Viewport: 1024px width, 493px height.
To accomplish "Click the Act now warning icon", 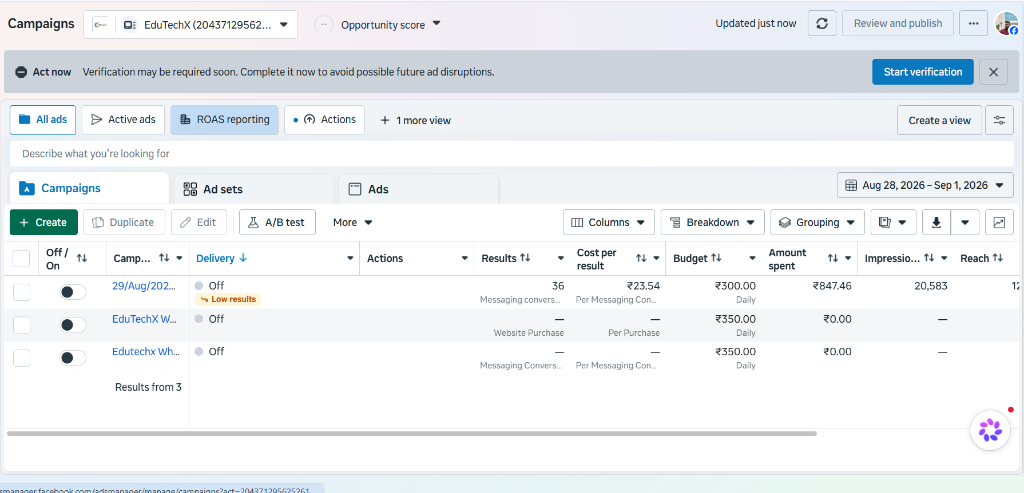I will tap(22, 72).
